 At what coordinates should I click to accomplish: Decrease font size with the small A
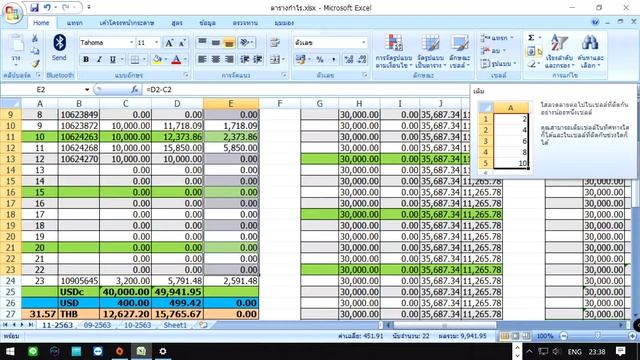(182, 42)
